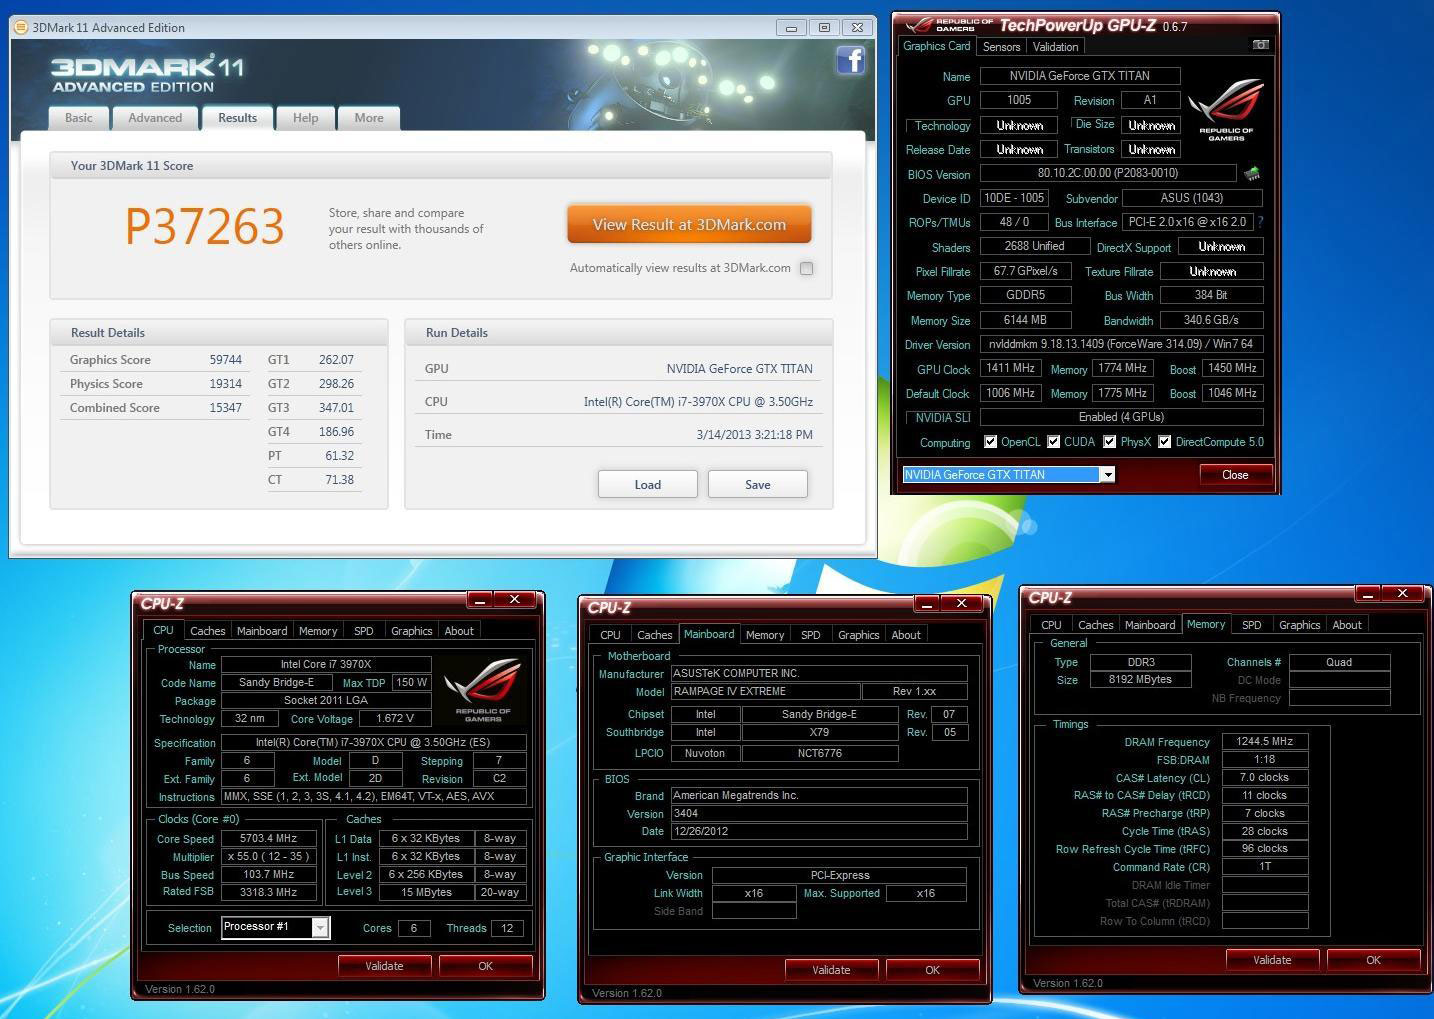1434x1019 pixels.
Task: Open the Processor #1 selection dropdown
Action: pyautogui.click(x=320, y=928)
